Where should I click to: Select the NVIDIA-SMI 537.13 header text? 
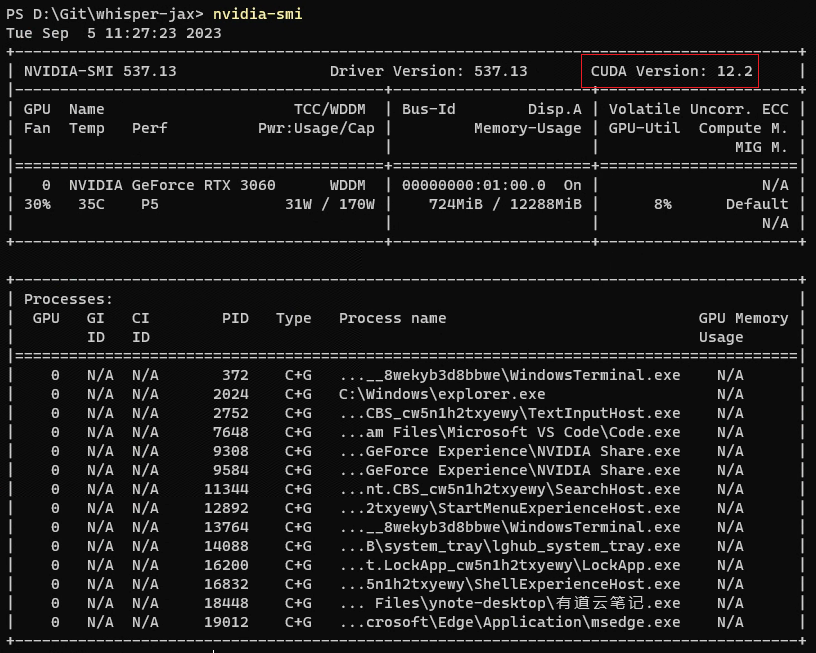point(100,71)
